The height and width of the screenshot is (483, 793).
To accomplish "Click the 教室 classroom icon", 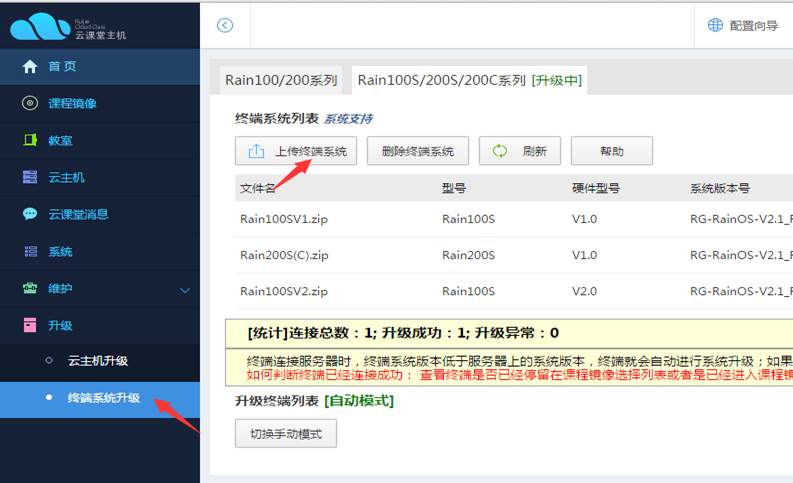I will tap(30, 140).
